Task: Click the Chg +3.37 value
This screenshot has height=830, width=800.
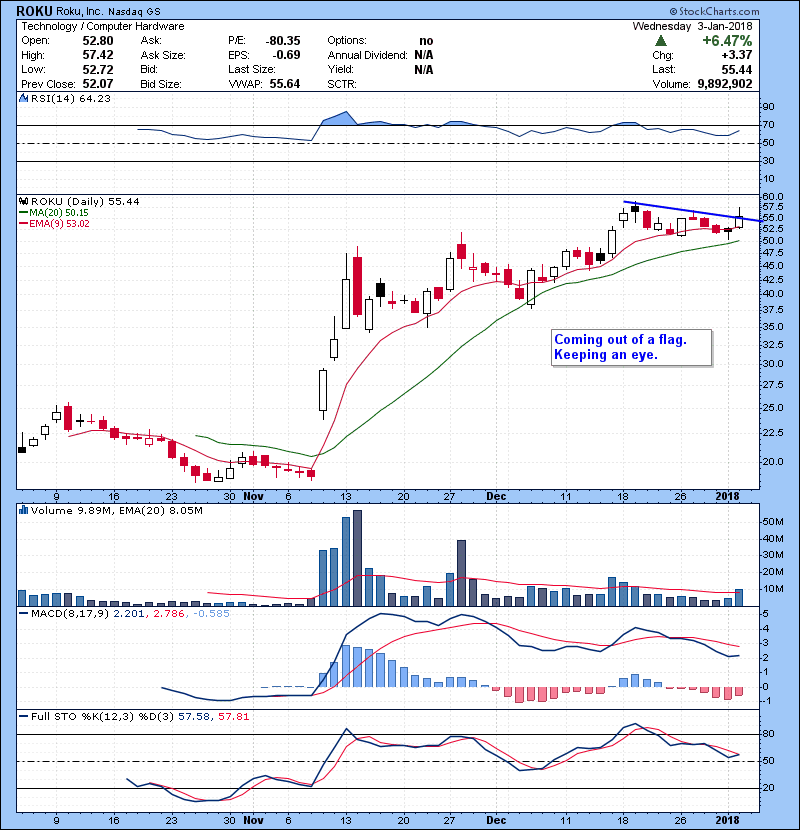Action: coord(736,55)
